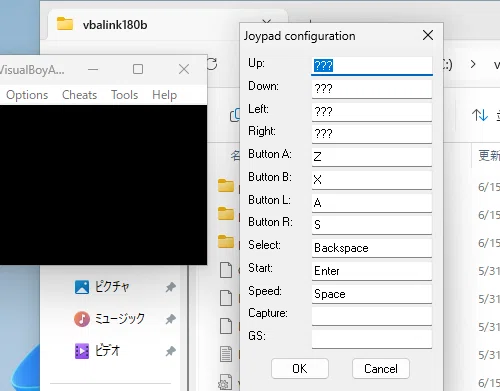This screenshot has height=391, width=500.
Task: Focus the Left key input field
Action: coord(372,111)
